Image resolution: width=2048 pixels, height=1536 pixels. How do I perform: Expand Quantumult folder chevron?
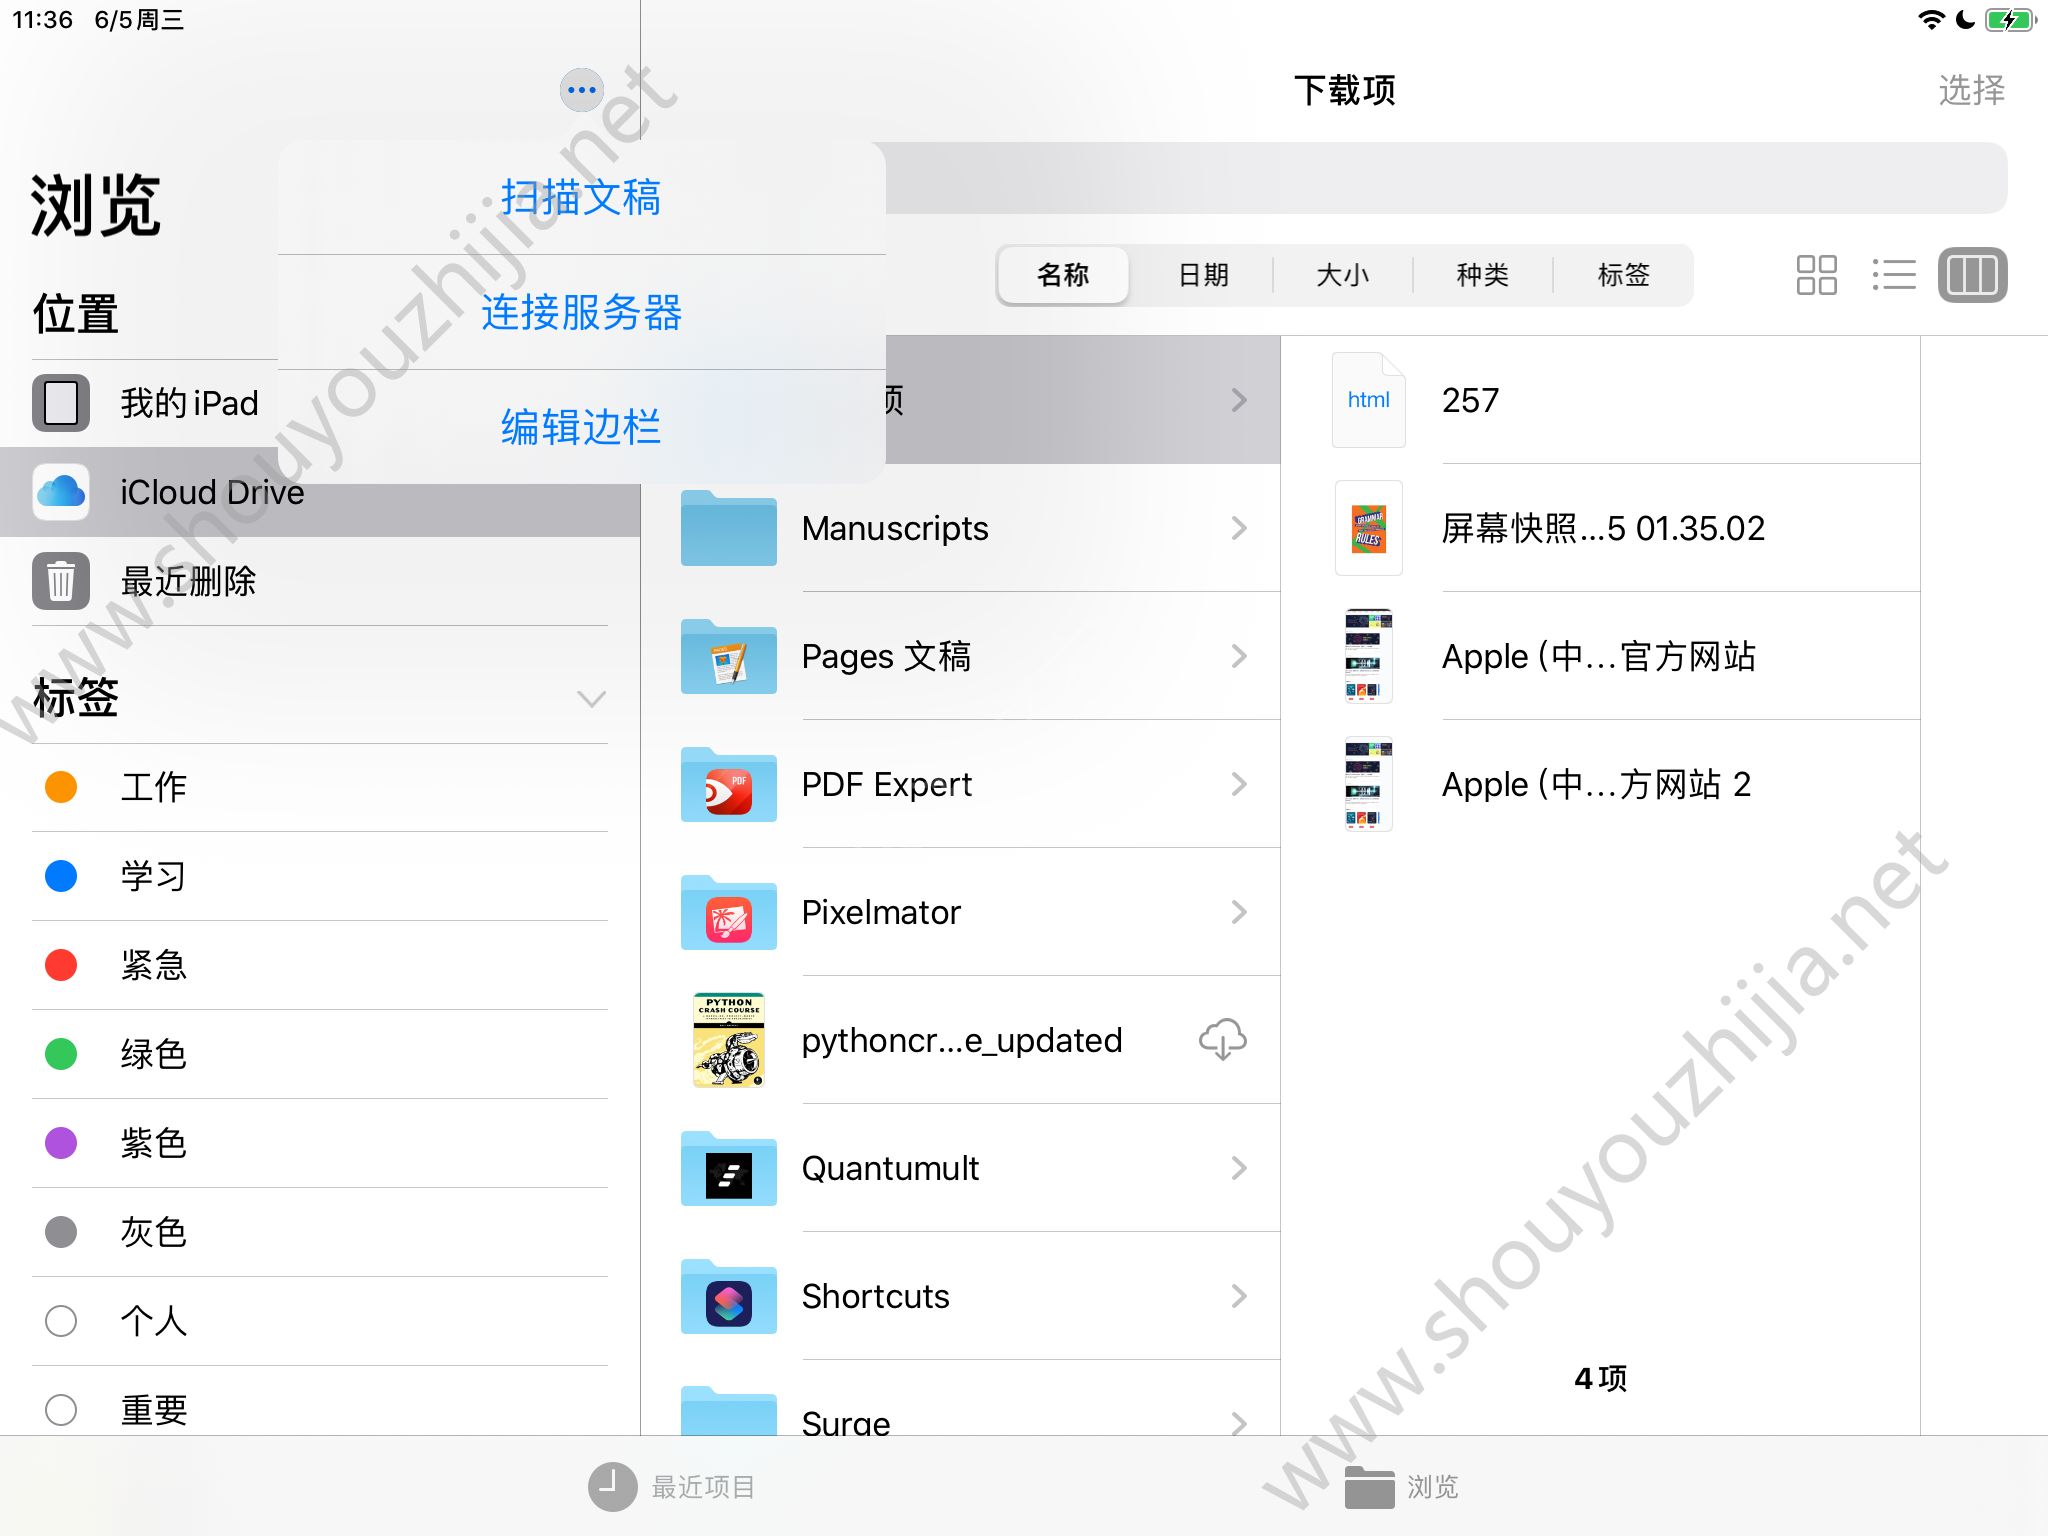(x=1239, y=1168)
